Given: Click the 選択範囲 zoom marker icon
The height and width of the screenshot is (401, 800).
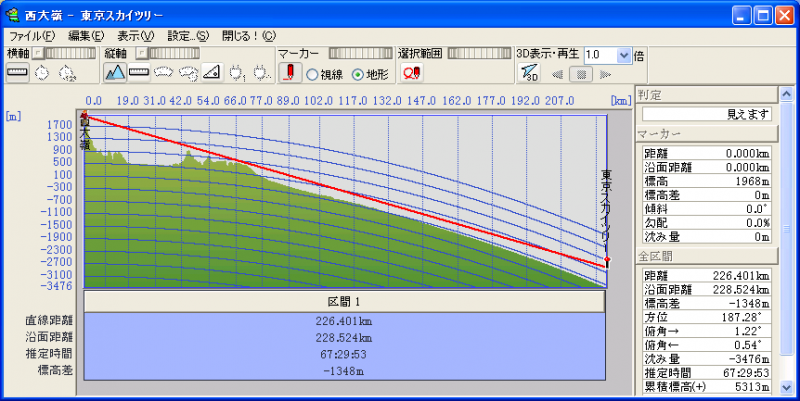Looking at the screenshot, I should (x=410, y=73).
